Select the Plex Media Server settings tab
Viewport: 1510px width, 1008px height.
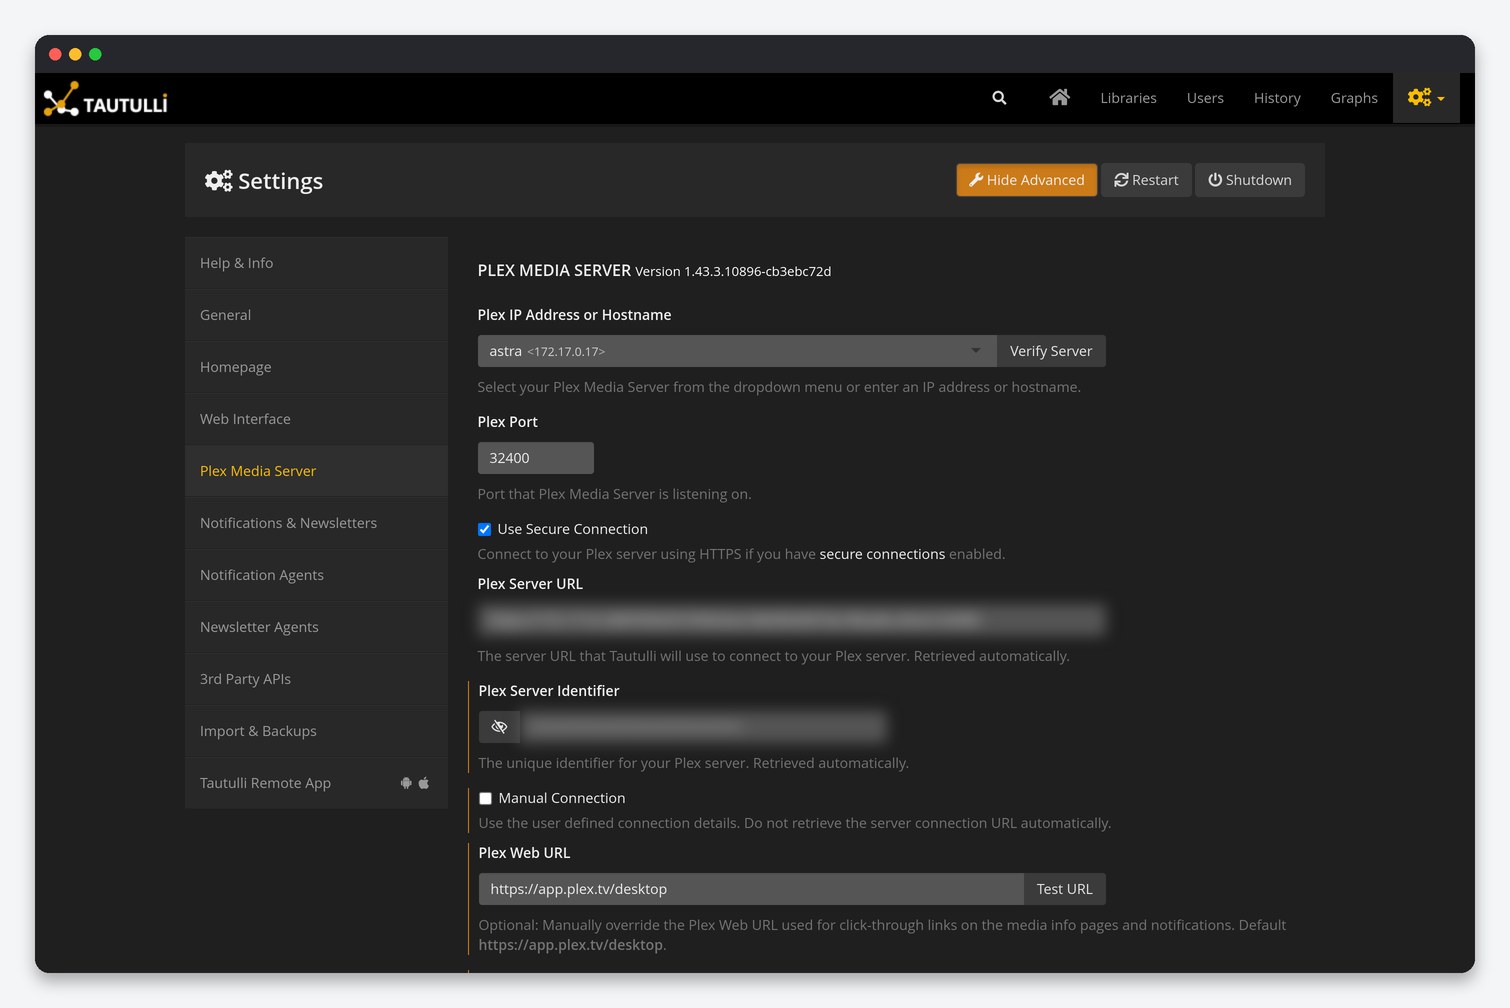(316, 471)
